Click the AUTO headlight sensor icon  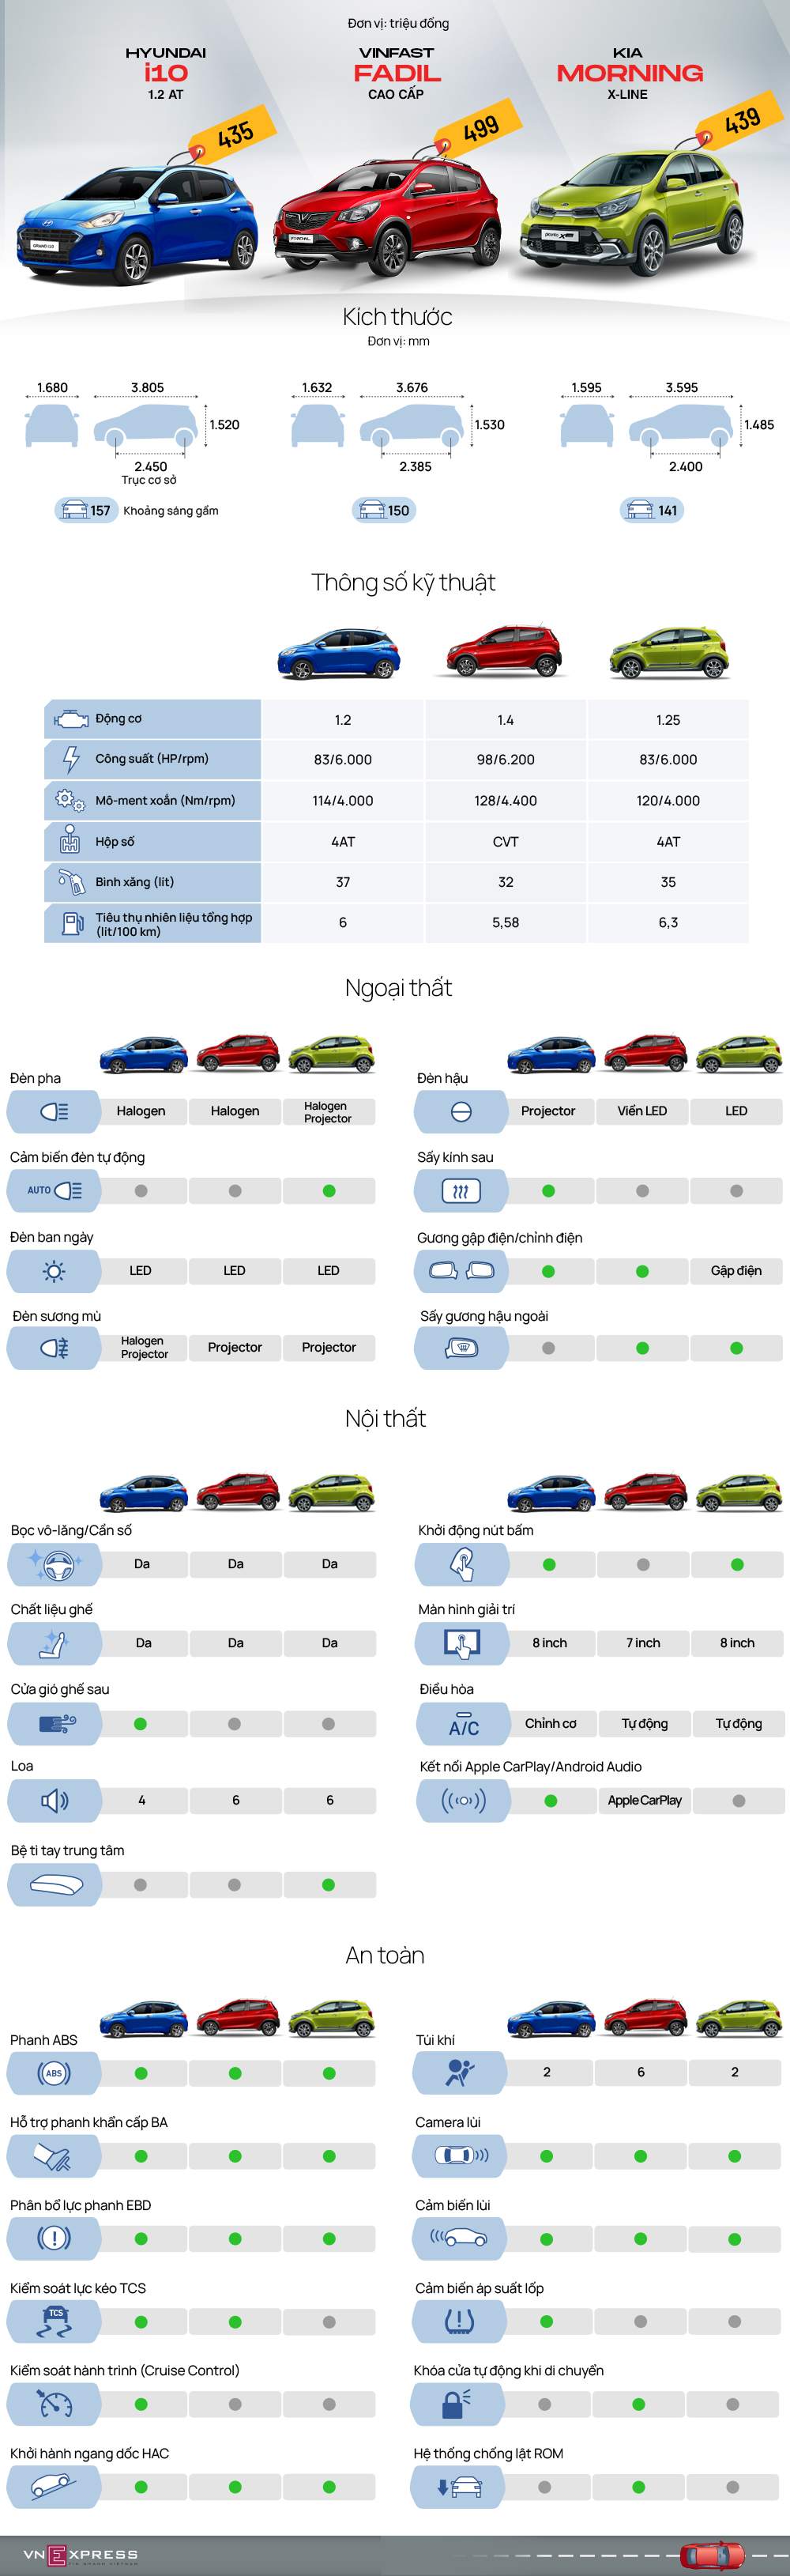[54, 1191]
